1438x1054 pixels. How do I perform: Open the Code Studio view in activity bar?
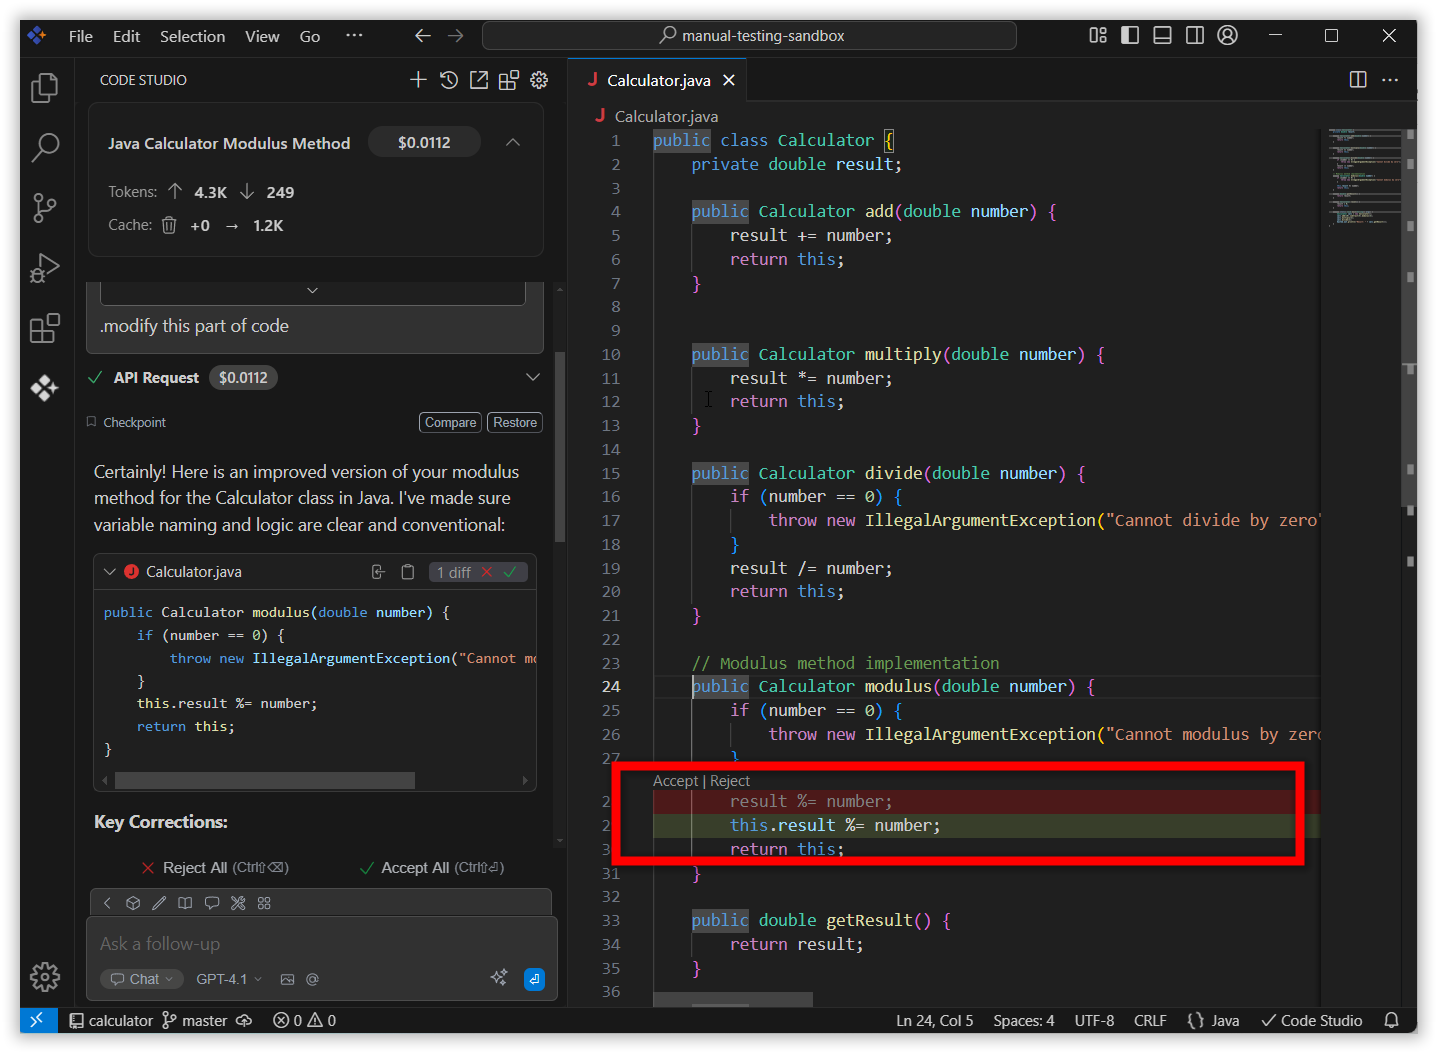(x=45, y=388)
